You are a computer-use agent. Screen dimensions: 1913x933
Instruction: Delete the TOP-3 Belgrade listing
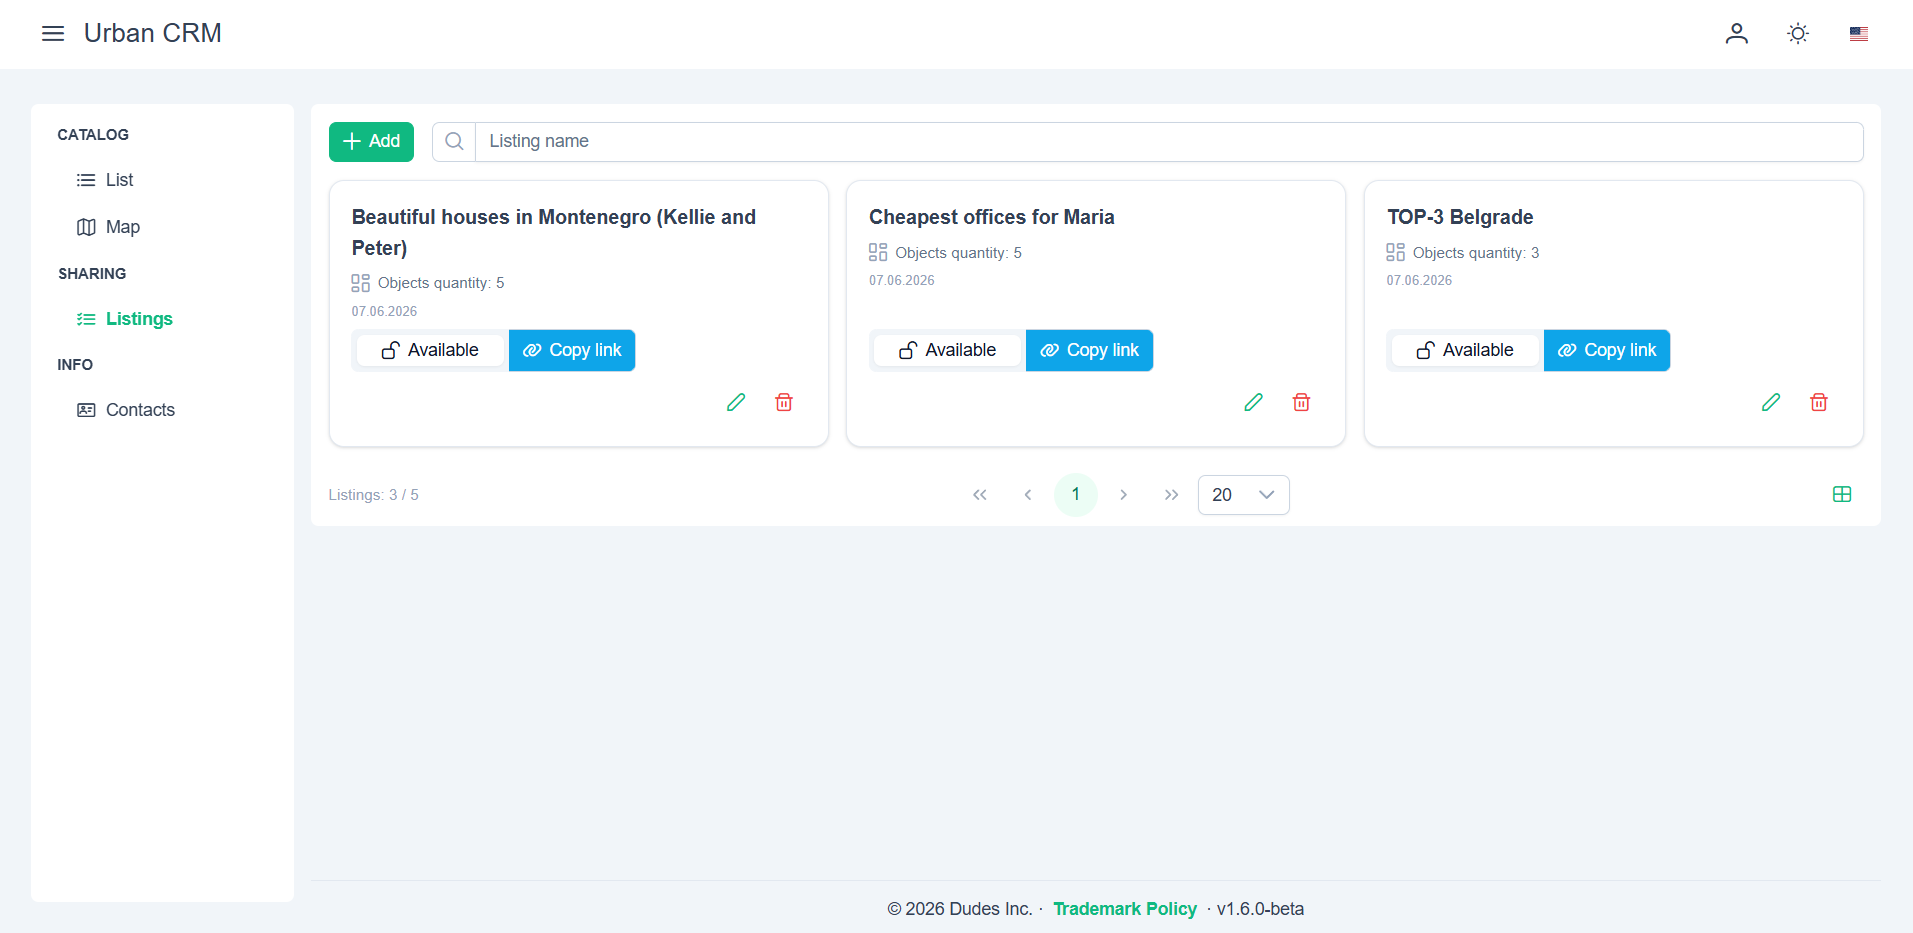[x=1819, y=402]
